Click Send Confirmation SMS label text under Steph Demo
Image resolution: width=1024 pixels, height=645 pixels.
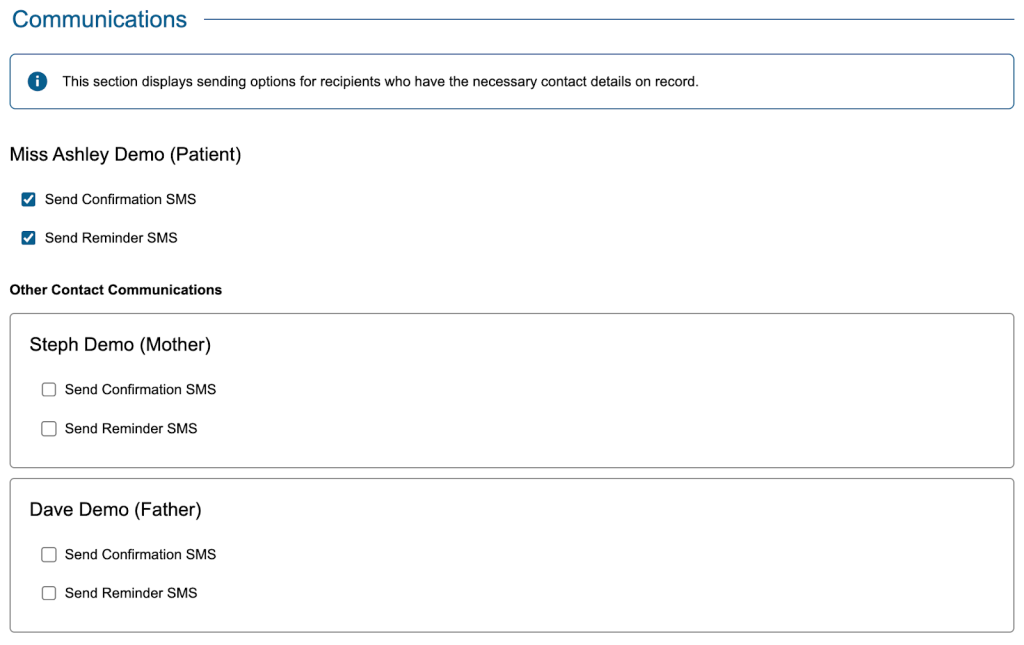[x=140, y=390]
